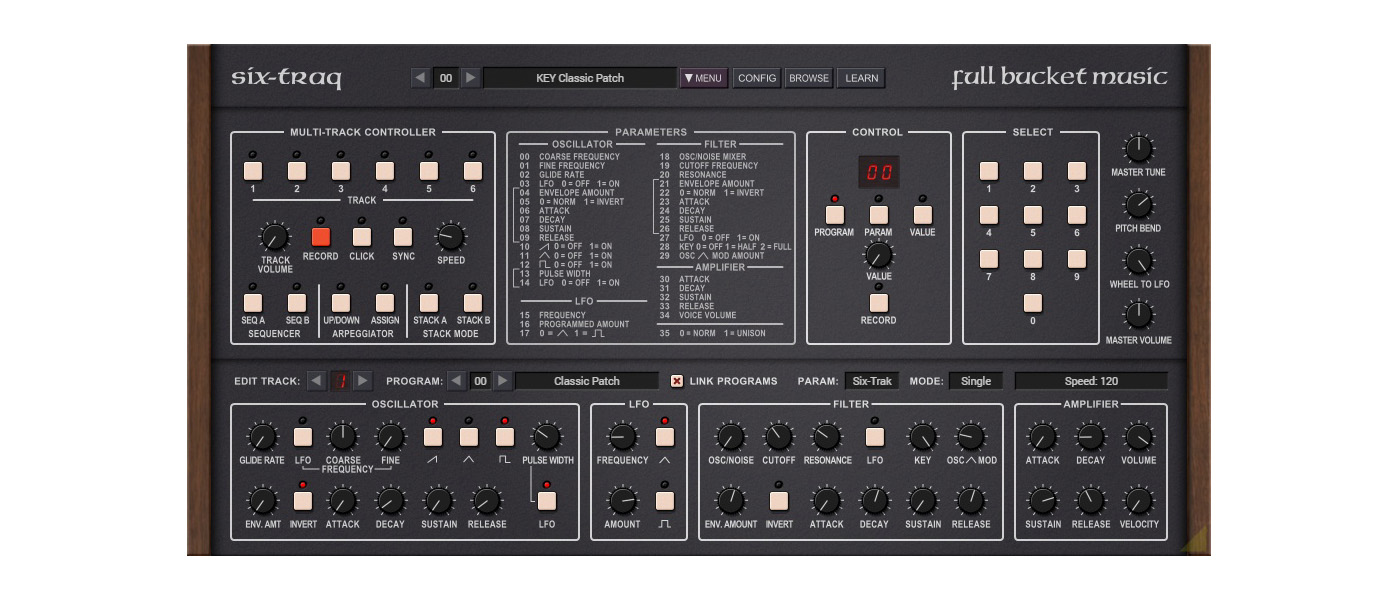Viewport: 1400px width, 600px height.
Task: Toggle oscillator triangle waveform button
Action: pos(468,437)
